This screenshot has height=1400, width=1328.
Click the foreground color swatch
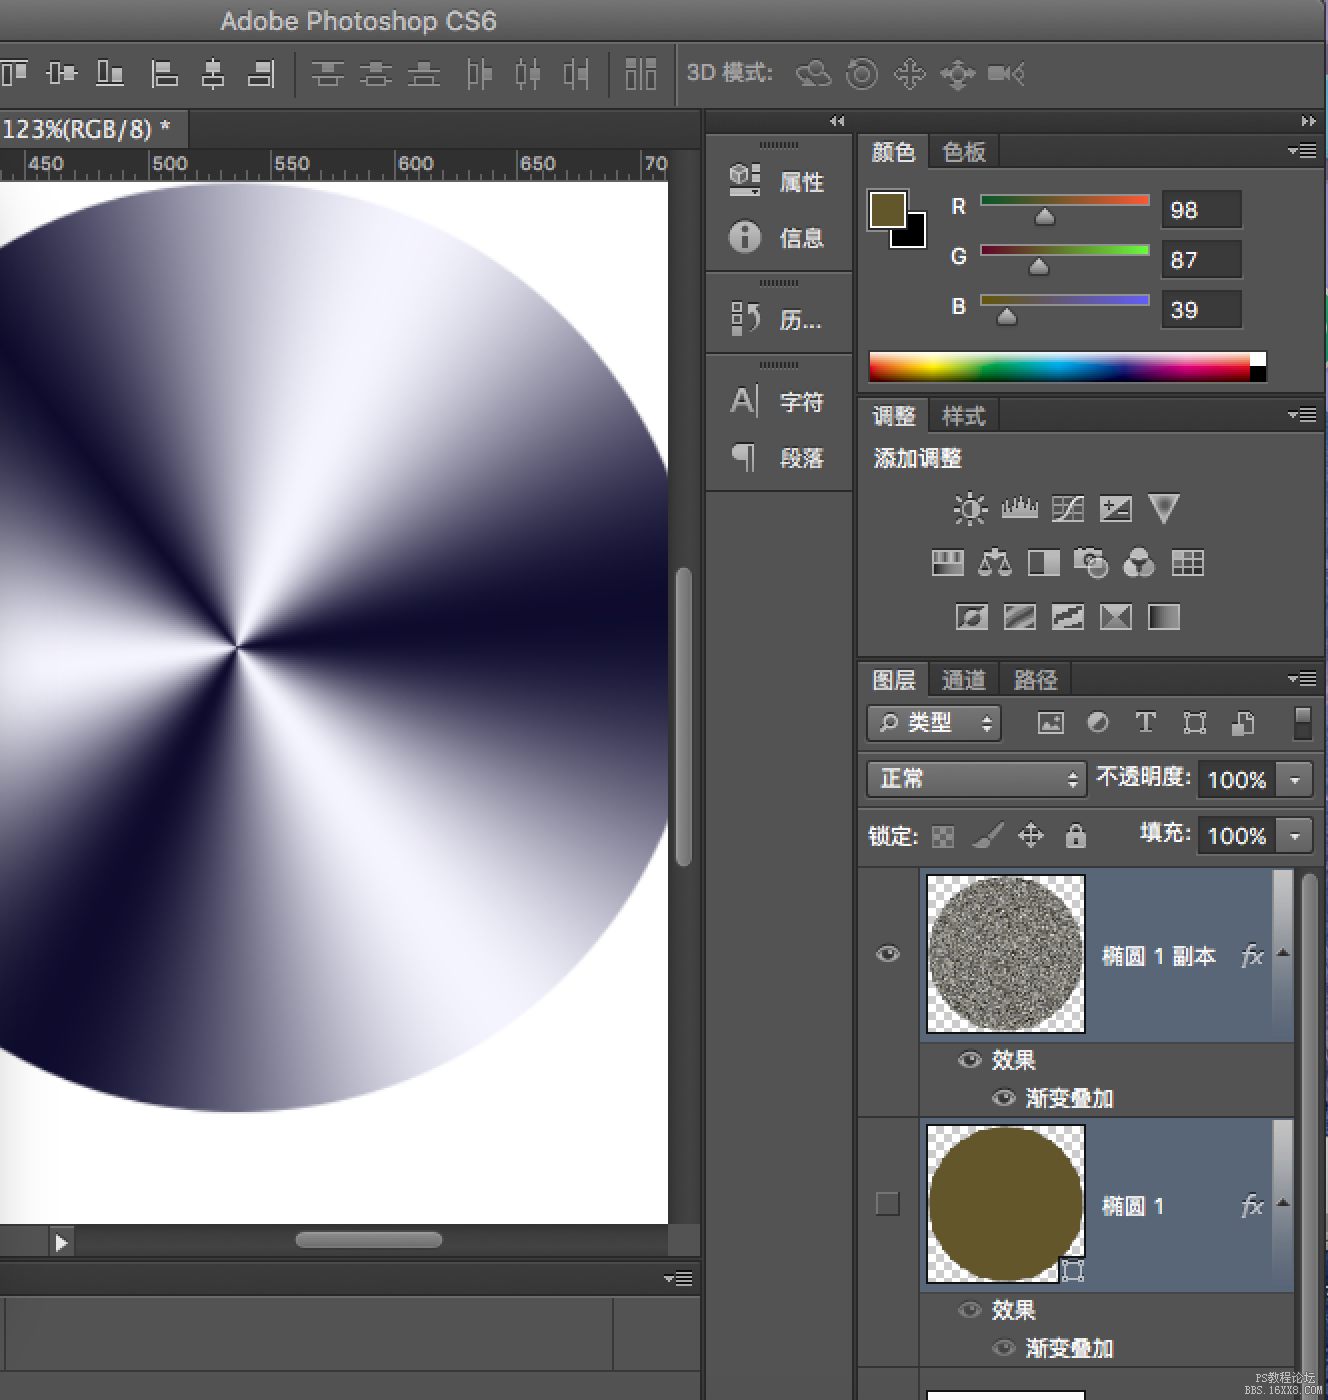[x=887, y=210]
